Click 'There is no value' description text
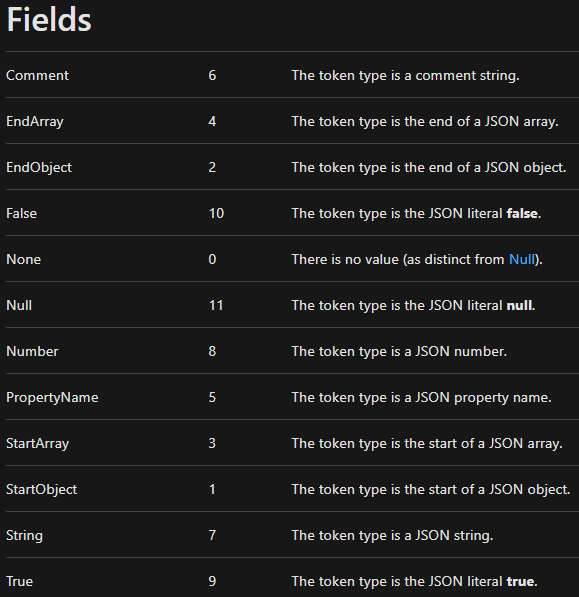579x597 pixels. [417, 260]
